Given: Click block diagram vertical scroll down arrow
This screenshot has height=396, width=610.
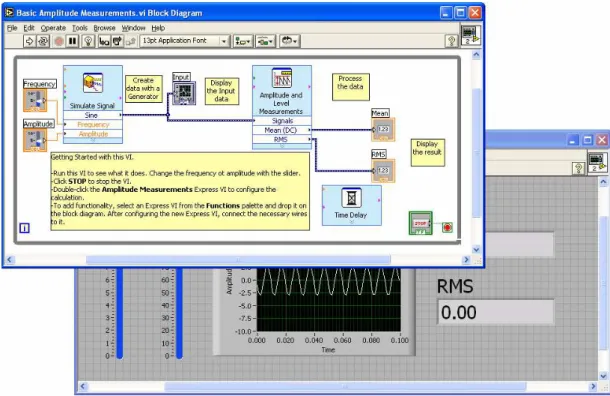Looking at the screenshot, I should (x=476, y=249).
